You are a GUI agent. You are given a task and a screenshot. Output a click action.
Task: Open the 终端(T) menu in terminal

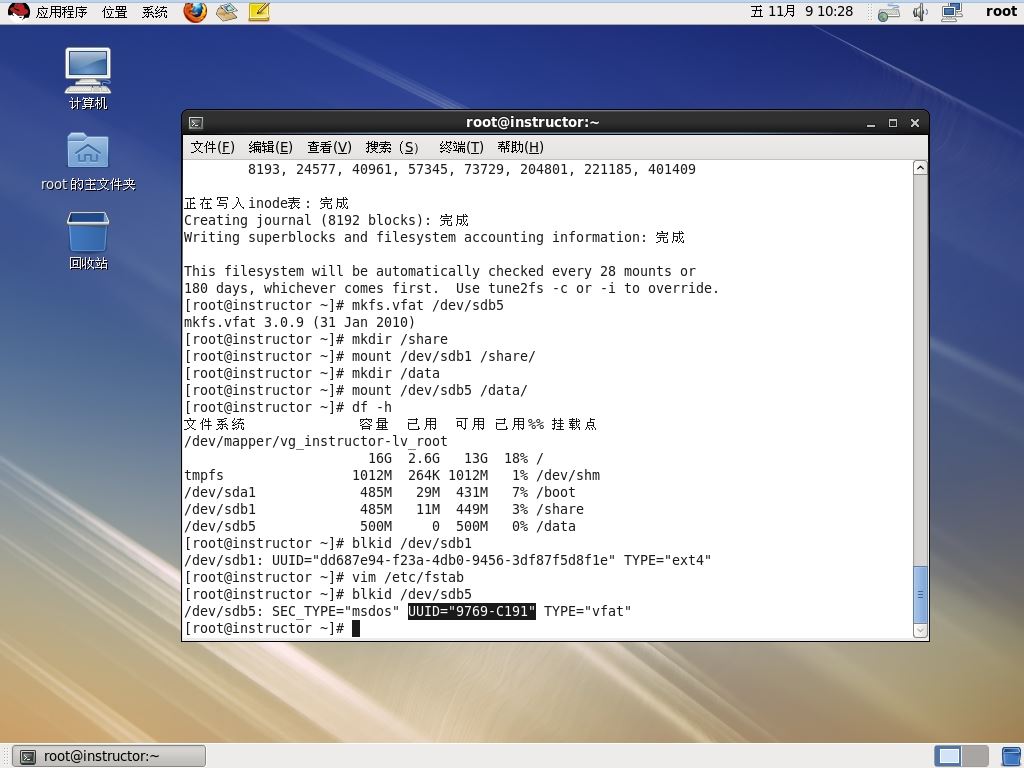pos(461,147)
